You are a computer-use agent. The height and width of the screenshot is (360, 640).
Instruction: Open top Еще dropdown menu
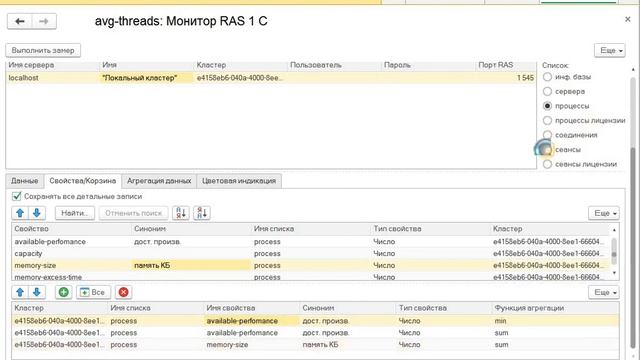click(610, 51)
